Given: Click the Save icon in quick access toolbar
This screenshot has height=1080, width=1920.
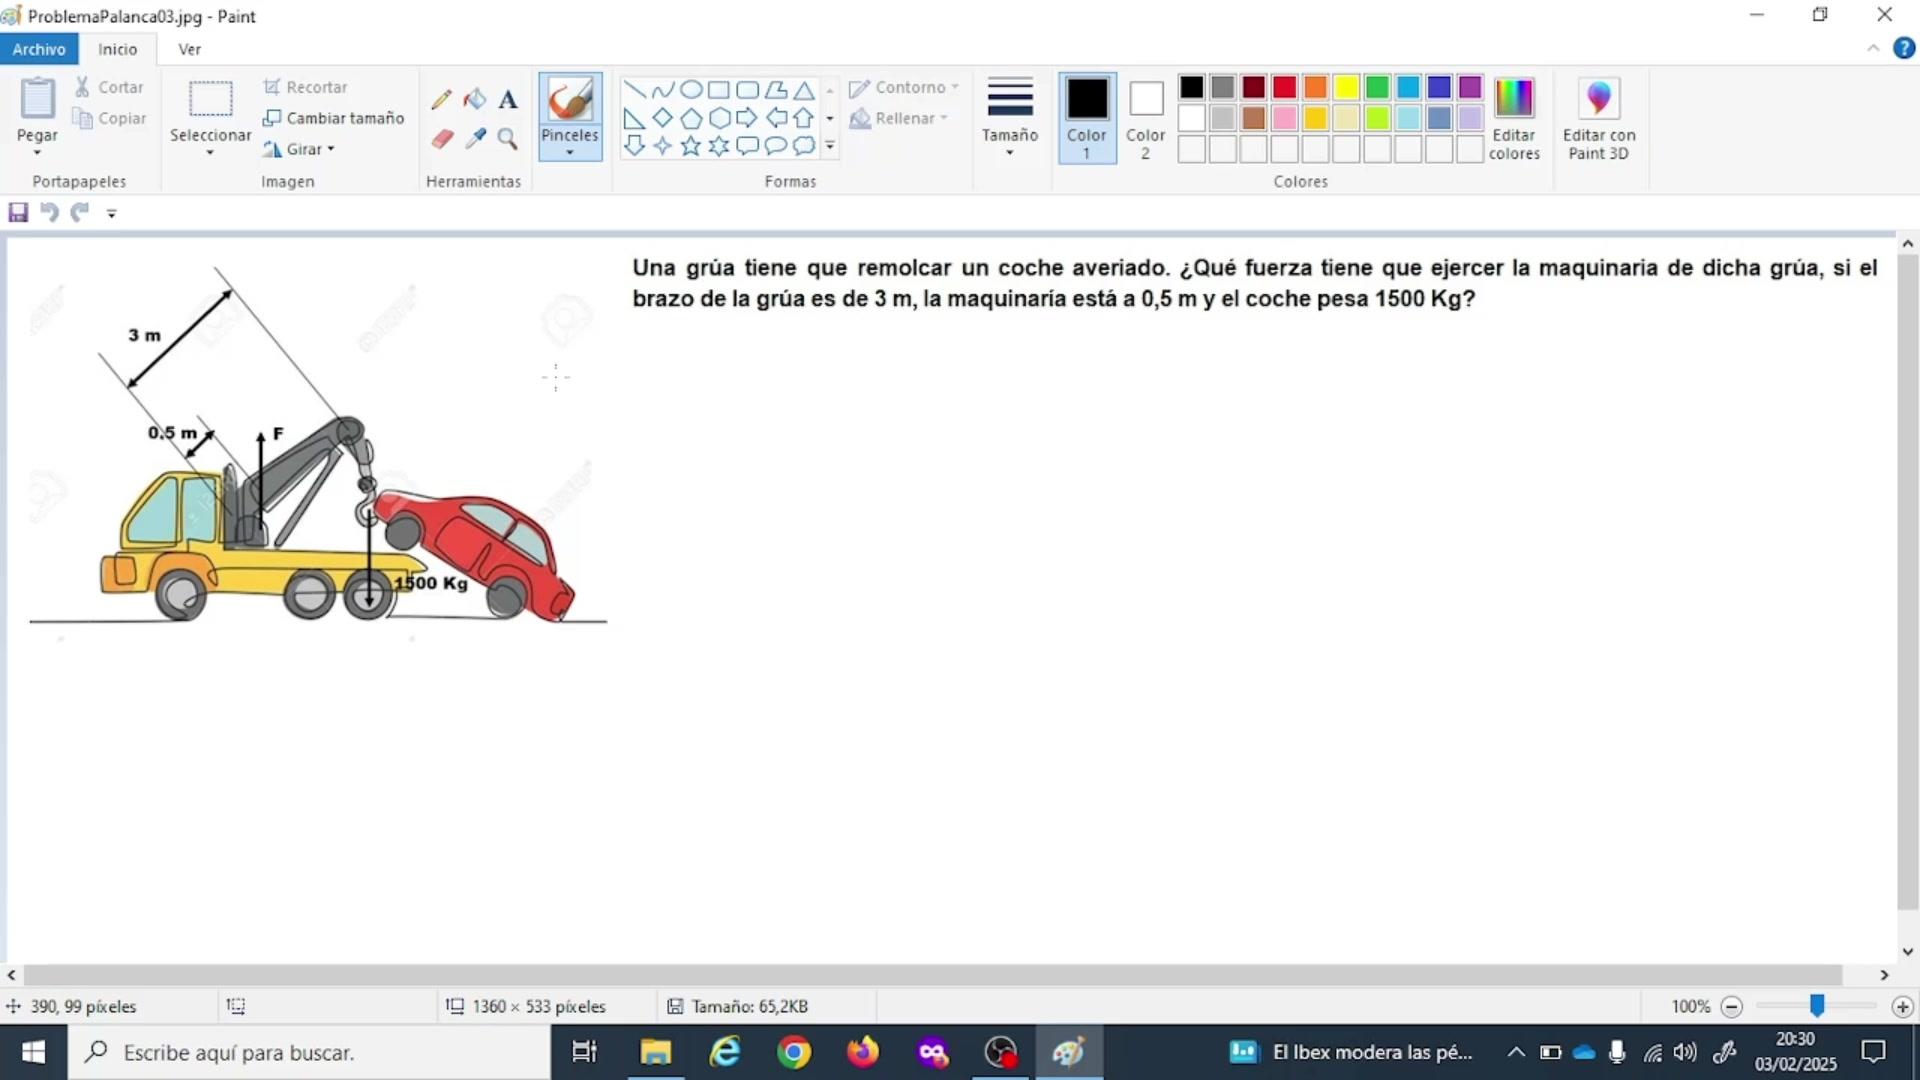Looking at the screenshot, I should click(x=18, y=212).
